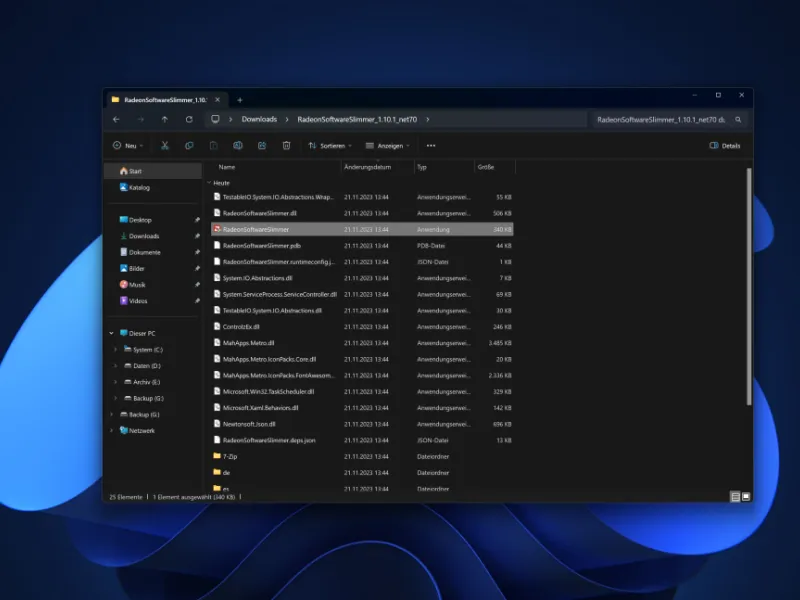Select ControlzEx.dll file
Viewport: 800px width, 600px height.
coord(362,327)
